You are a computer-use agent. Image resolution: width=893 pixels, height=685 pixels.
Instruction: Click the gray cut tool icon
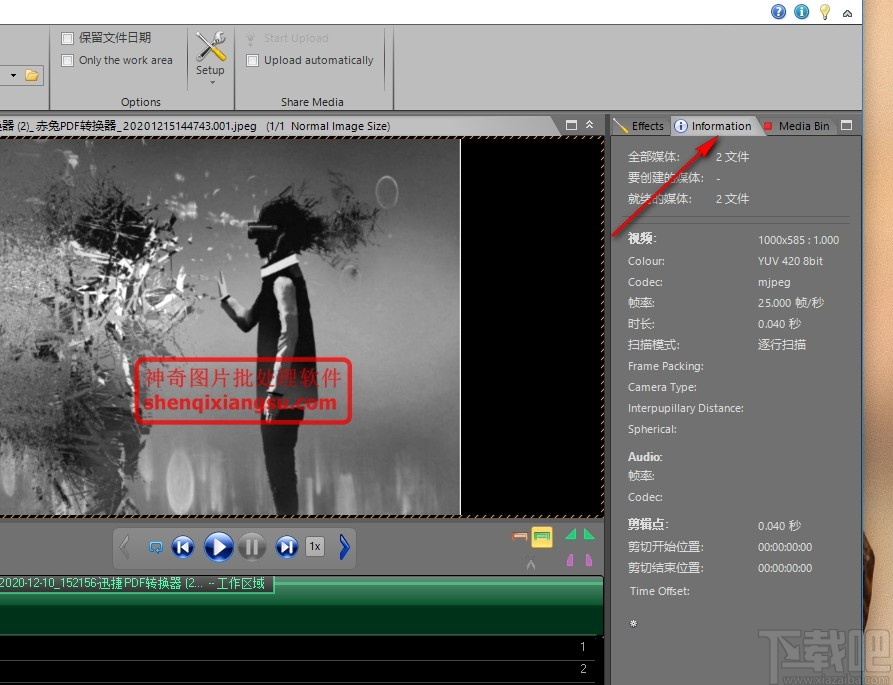tap(531, 563)
